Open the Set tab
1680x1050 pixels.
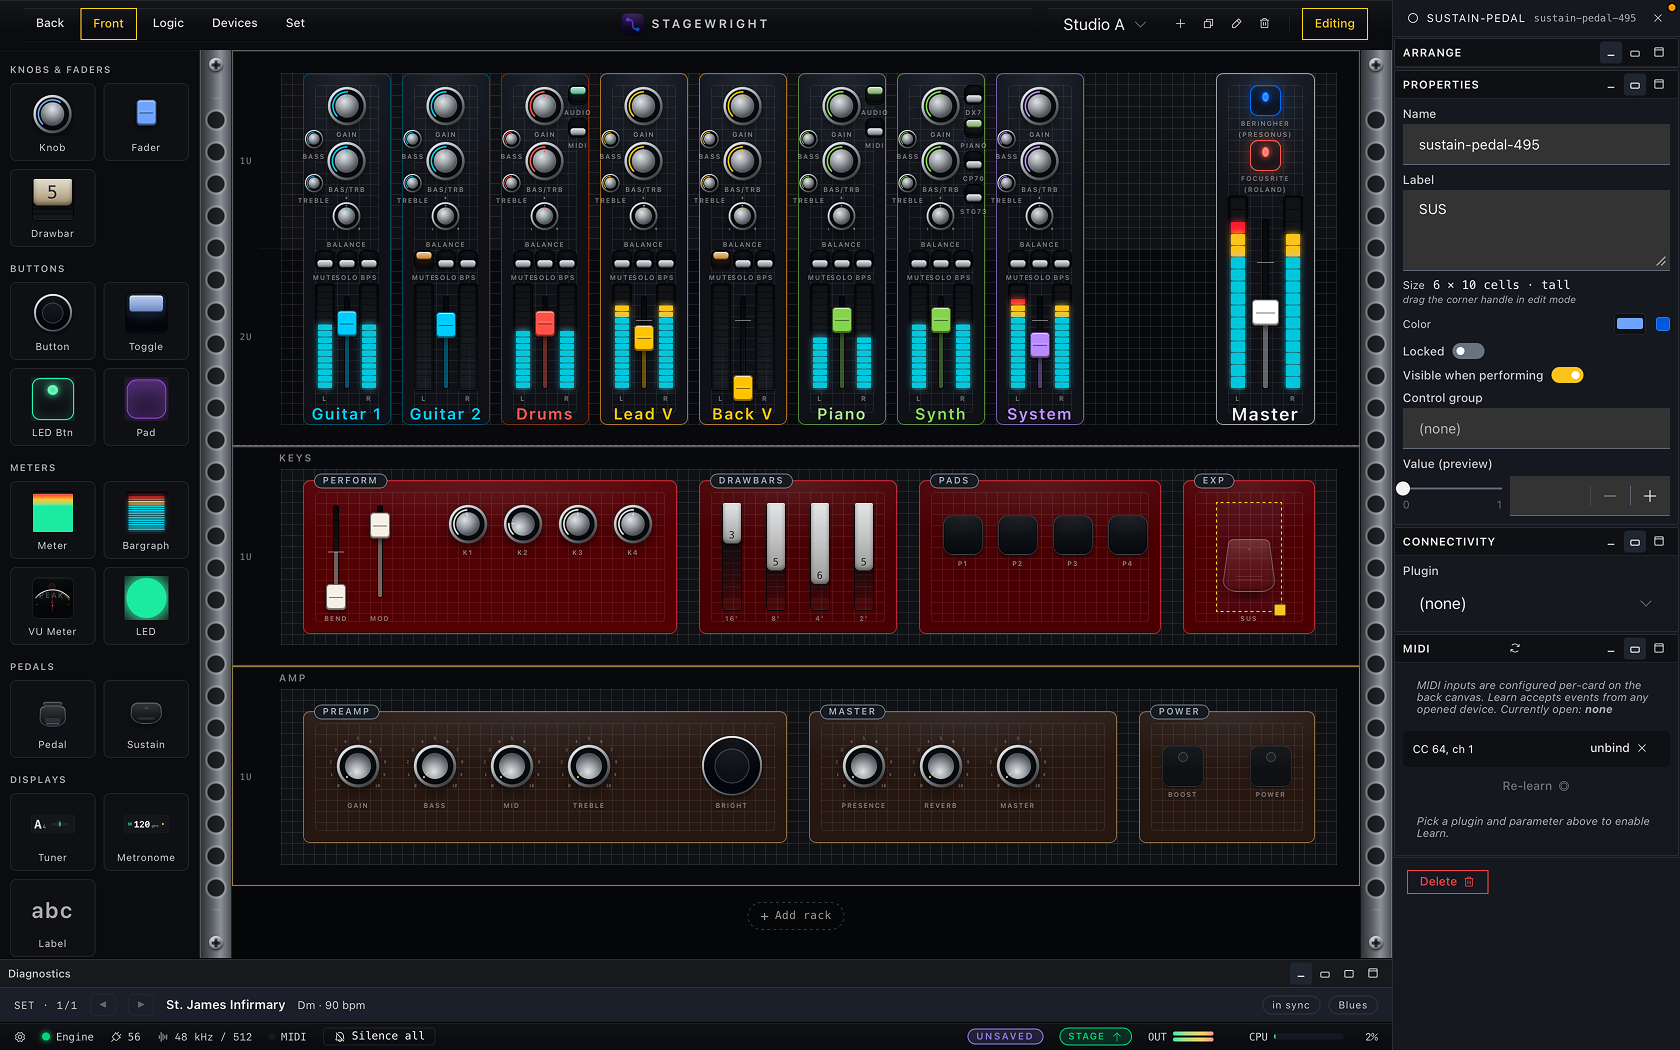[x=295, y=23]
